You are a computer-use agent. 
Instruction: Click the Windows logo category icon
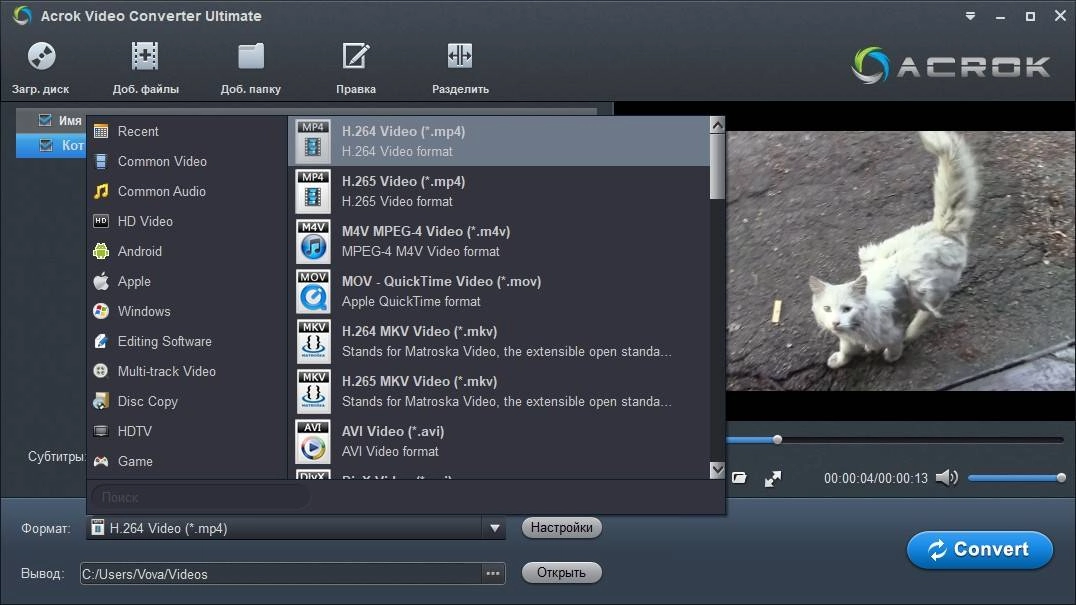101,311
